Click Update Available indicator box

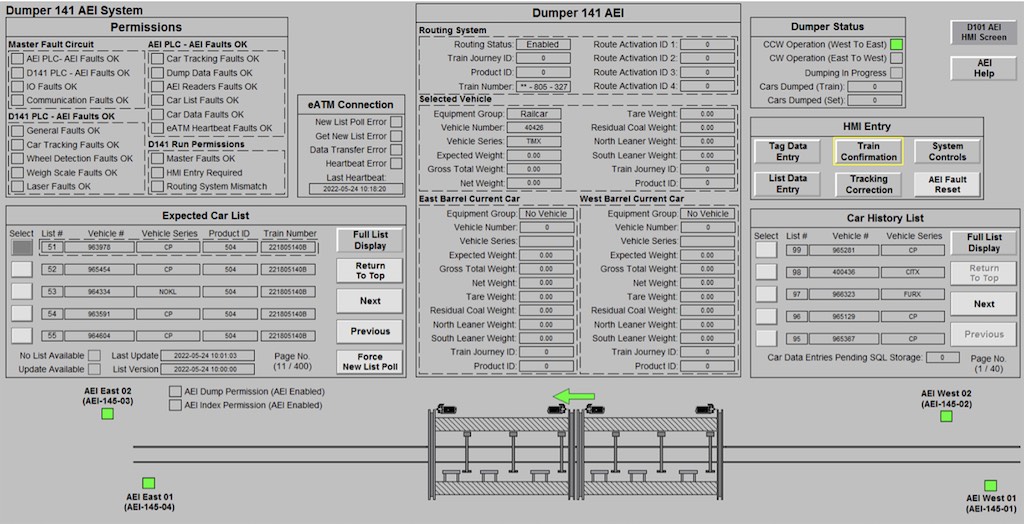(95, 369)
